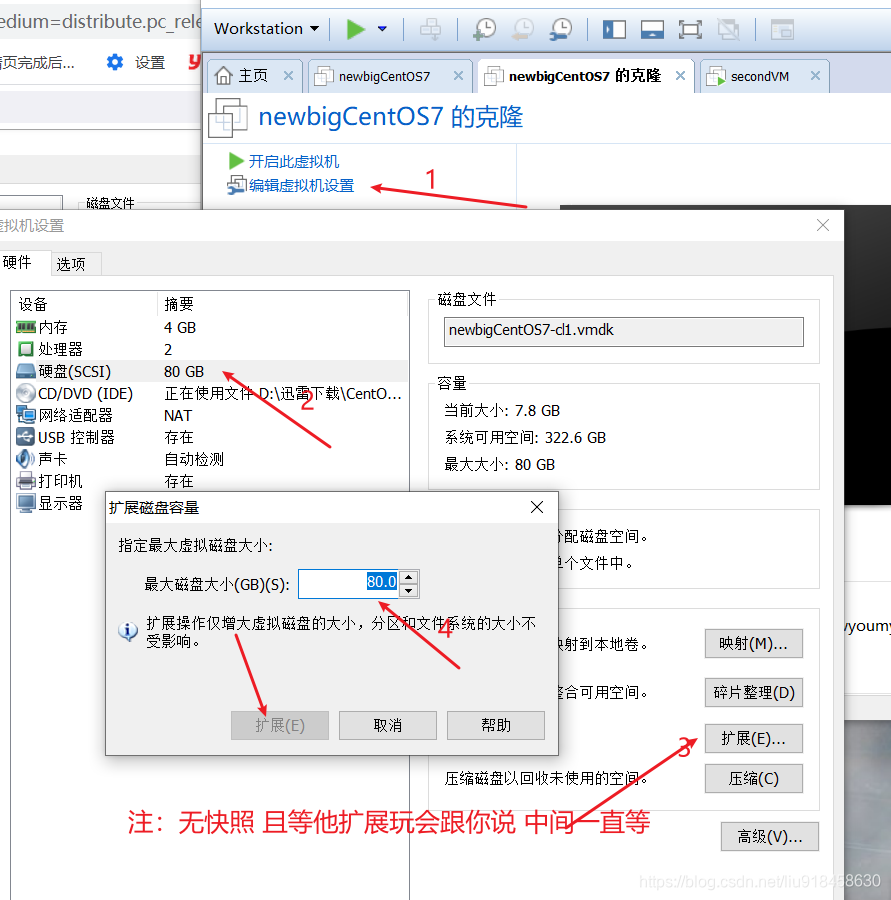Image resolution: width=891 pixels, height=900 pixels.
Task: Select the USB 控制器 device row
Action: point(210,437)
